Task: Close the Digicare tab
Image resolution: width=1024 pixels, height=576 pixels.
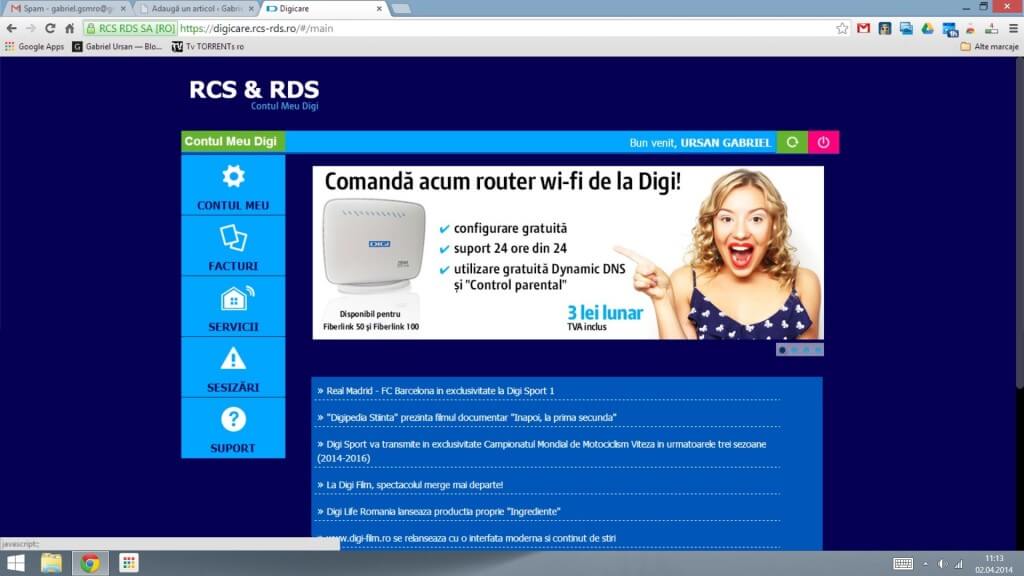Action: (379, 8)
